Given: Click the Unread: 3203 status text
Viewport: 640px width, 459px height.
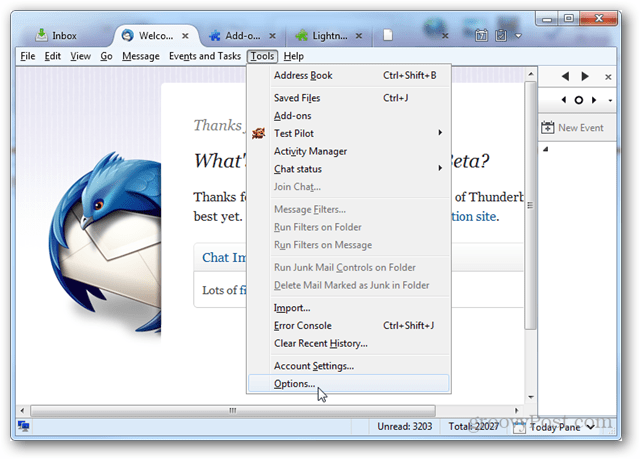Looking at the screenshot, I should pos(404,426).
